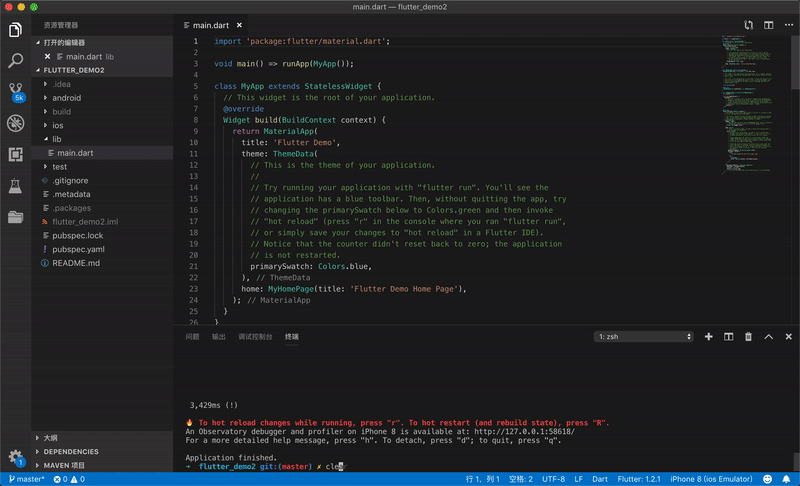Open the Debug view in activity bar

[x=16, y=123]
